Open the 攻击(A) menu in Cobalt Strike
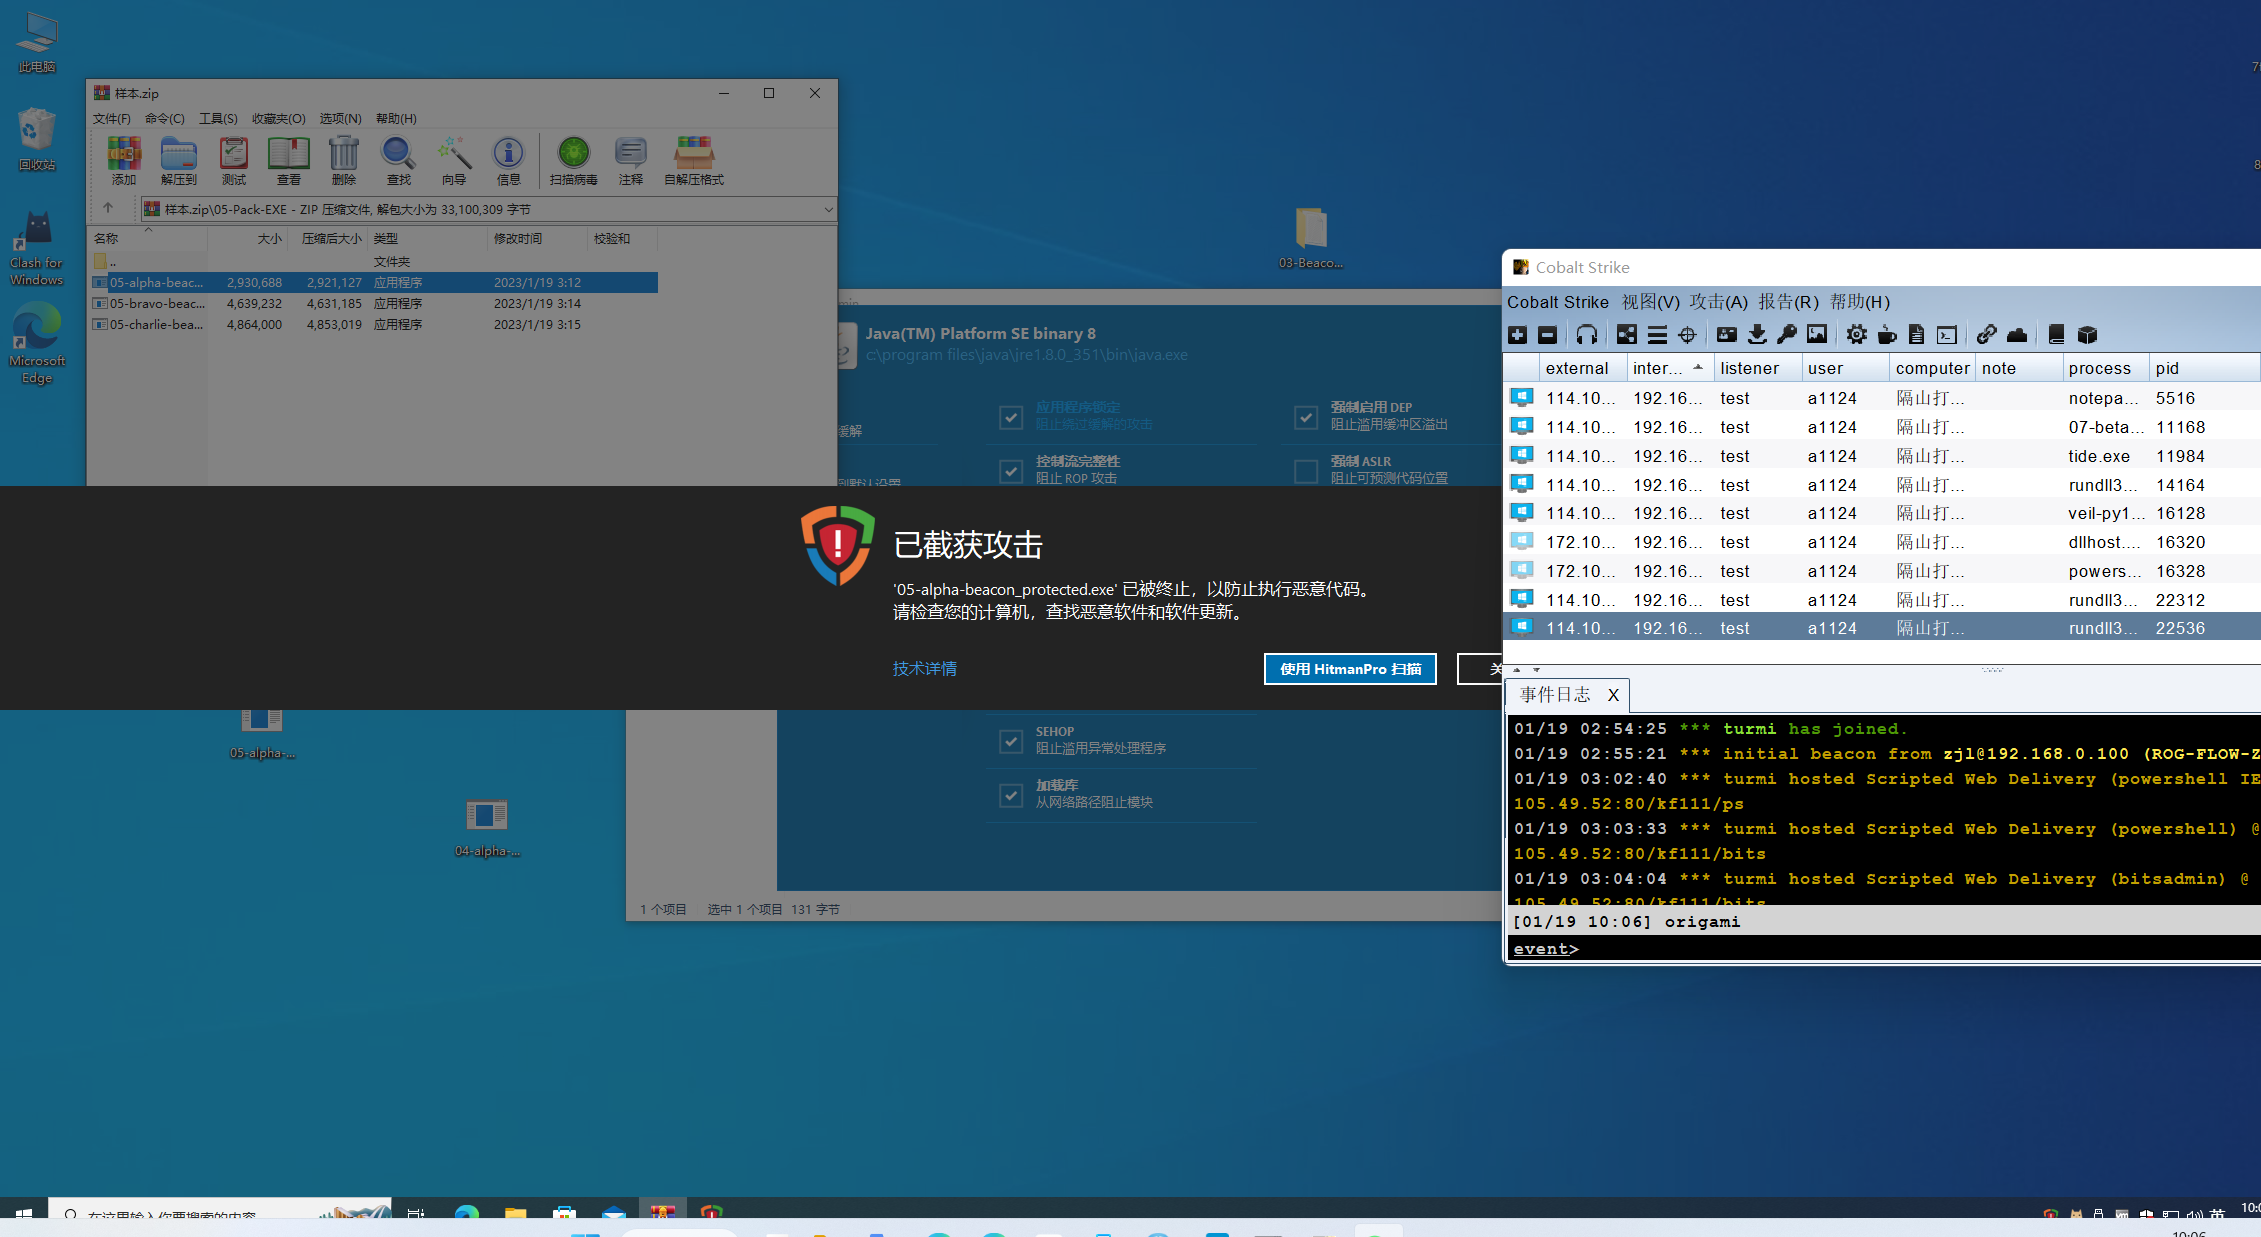 pyautogui.click(x=1718, y=302)
